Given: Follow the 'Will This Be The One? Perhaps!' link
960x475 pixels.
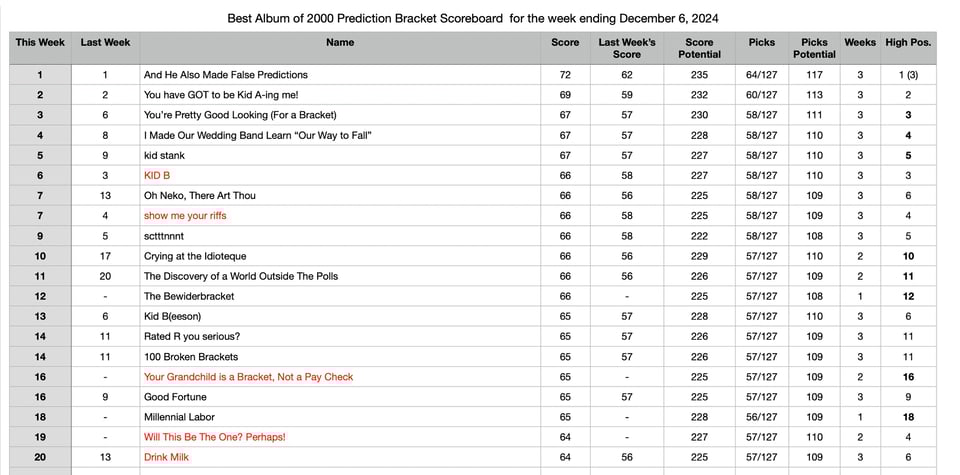Looking at the screenshot, I should point(214,437).
